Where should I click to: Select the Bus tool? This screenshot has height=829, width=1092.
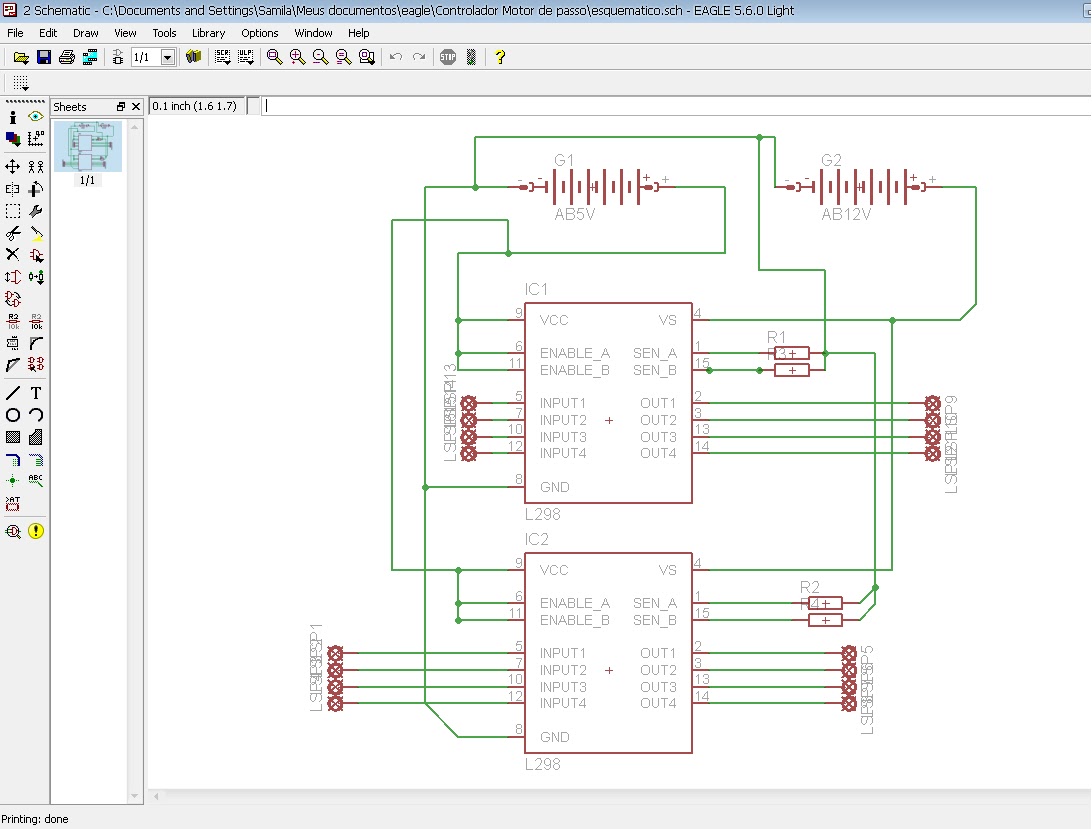point(13,460)
